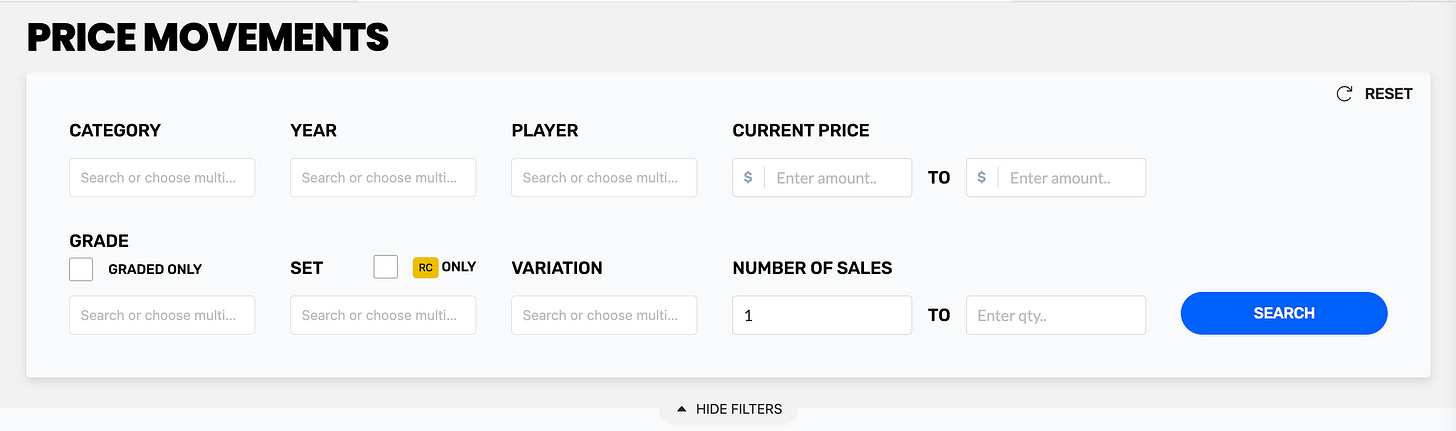Open the Year multi-select dropdown
This screenshot has height=431, width=1456.
click(383, 178)
